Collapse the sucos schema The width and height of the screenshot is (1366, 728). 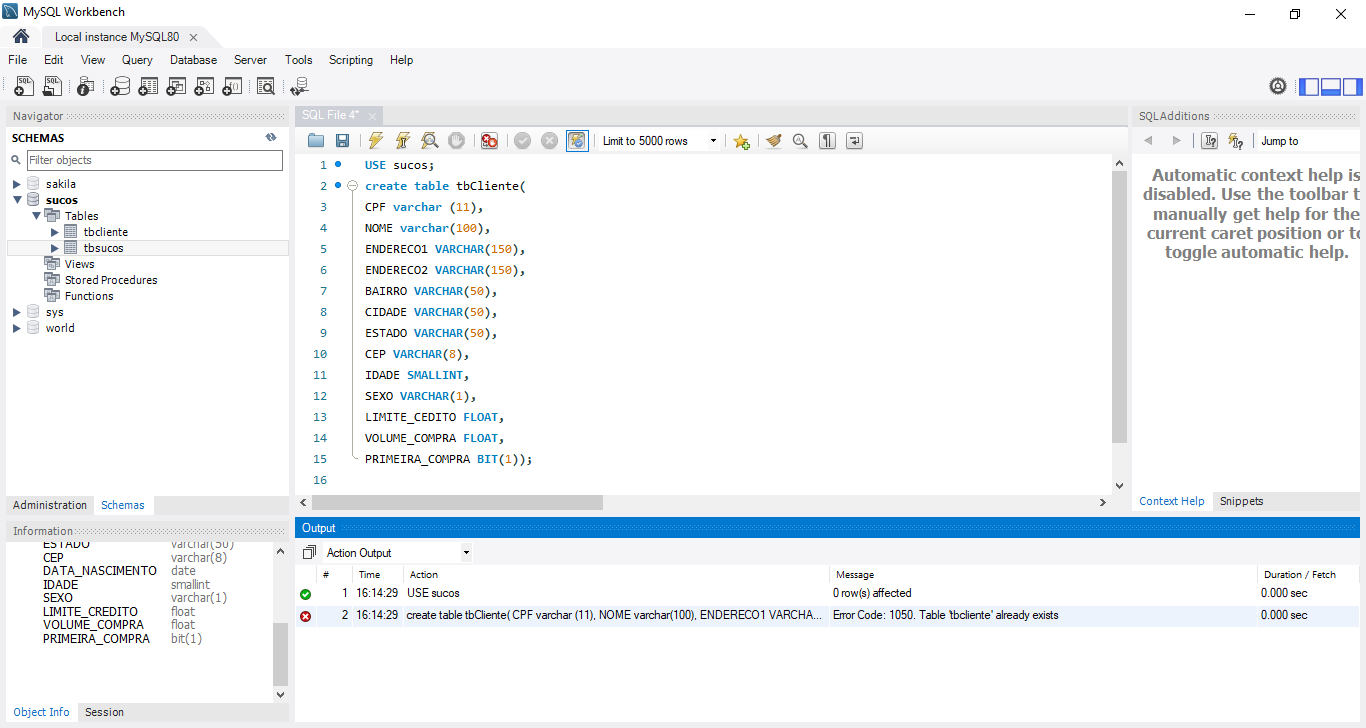coord(17,200)
